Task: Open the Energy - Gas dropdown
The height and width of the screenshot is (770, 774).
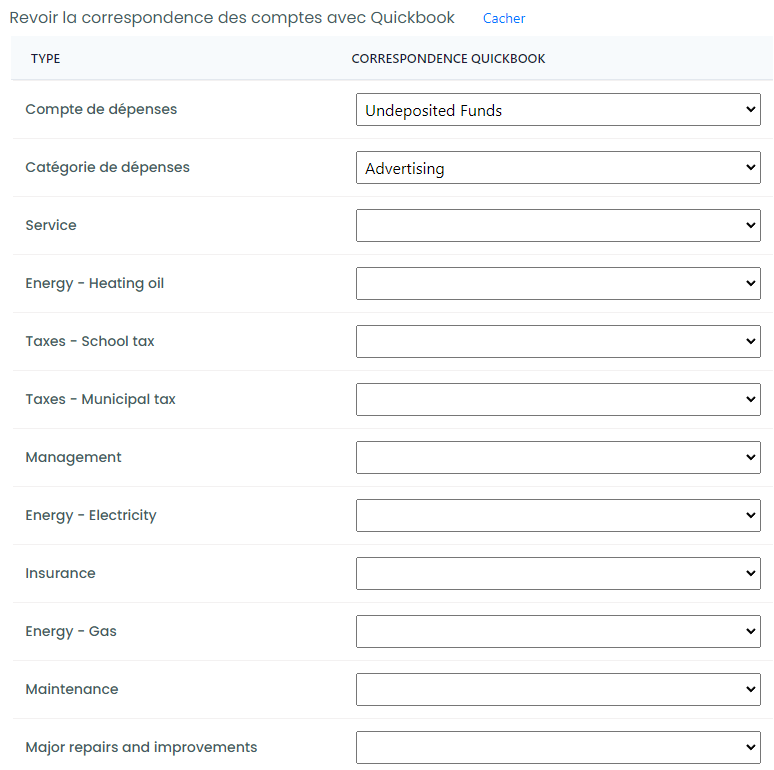Action: coord(558,631)
